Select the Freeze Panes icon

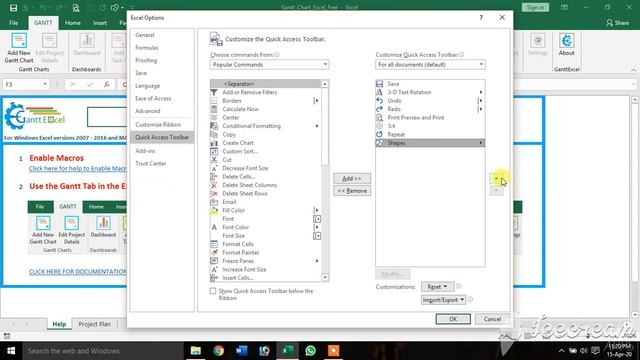click(214, 261)
